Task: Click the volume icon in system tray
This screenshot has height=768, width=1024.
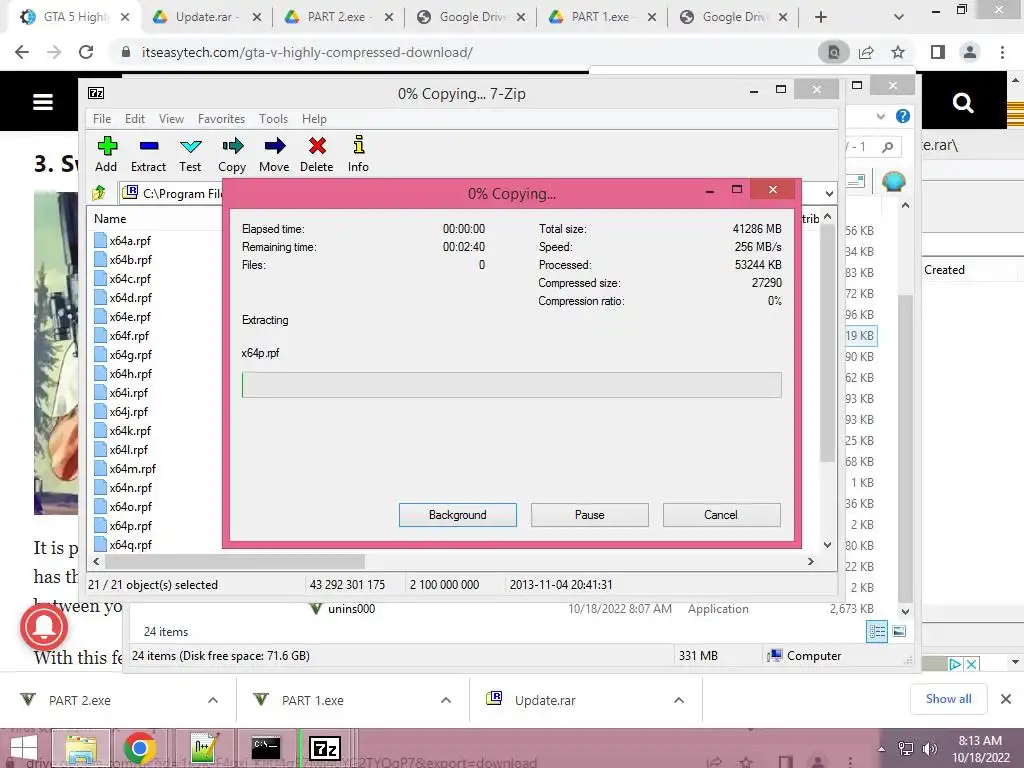Action: tap(929, 748)
